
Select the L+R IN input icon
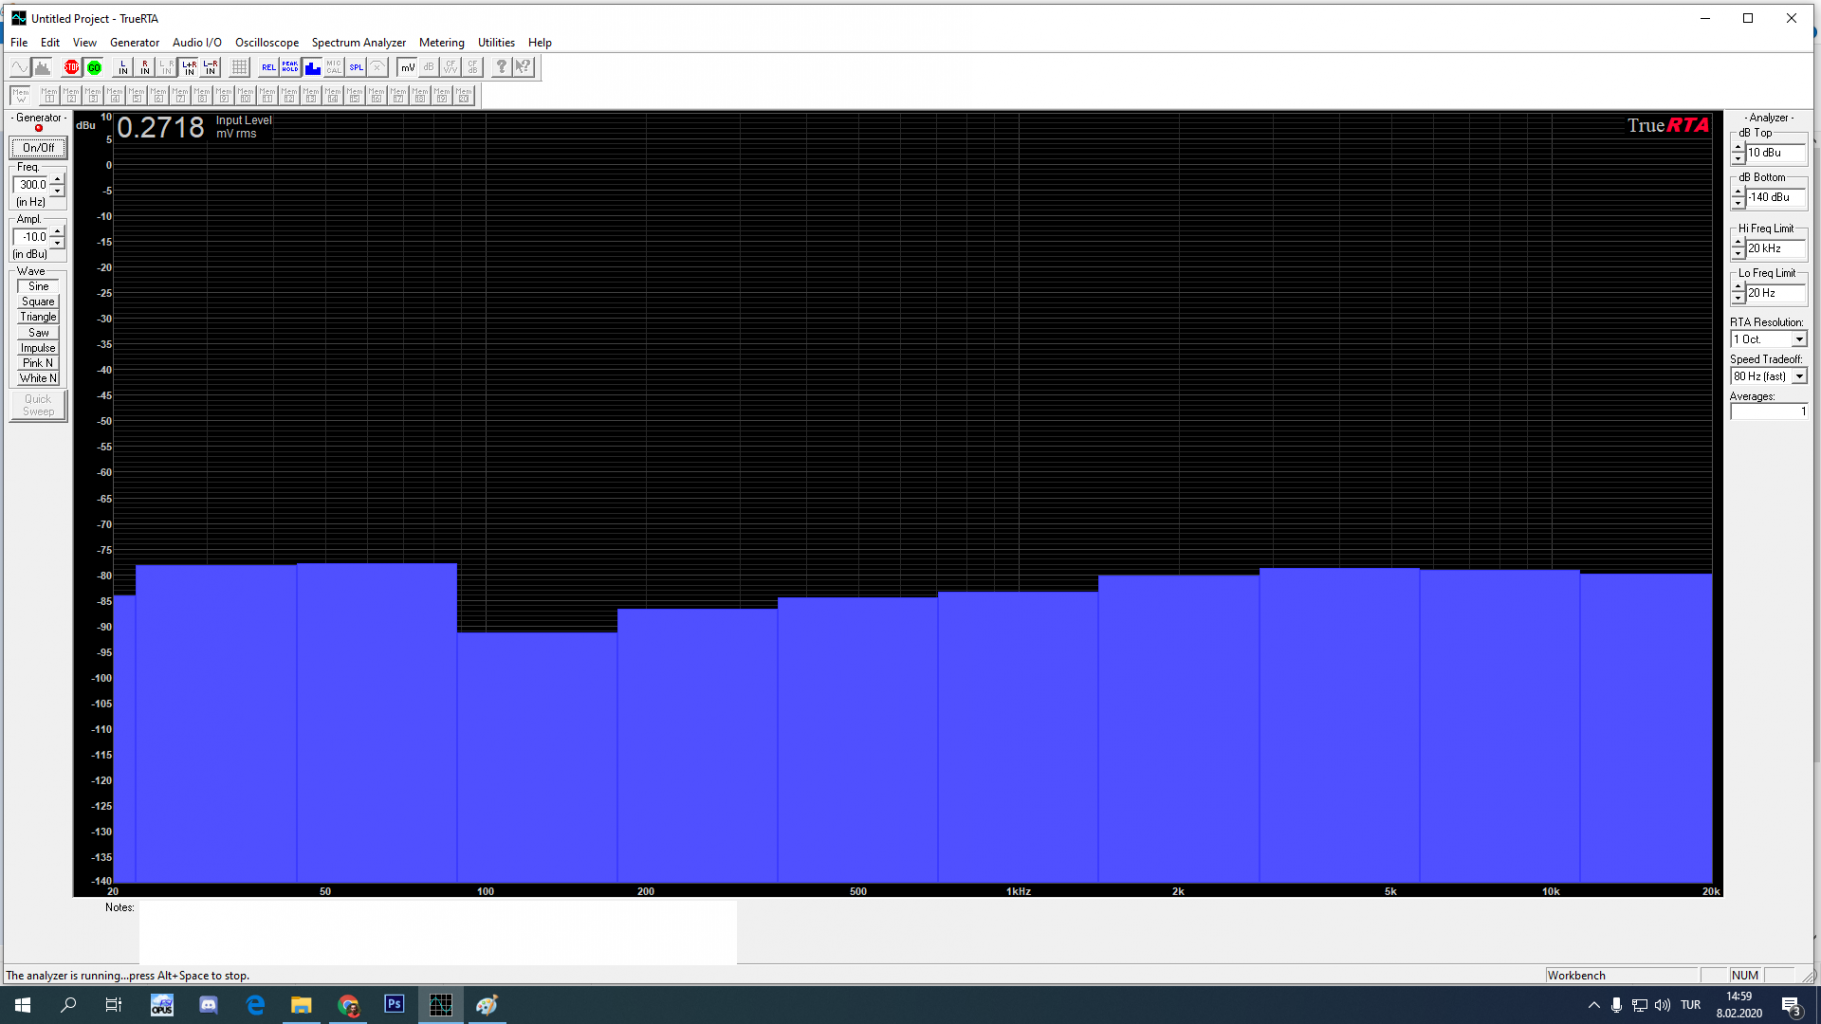click(189, 67)
